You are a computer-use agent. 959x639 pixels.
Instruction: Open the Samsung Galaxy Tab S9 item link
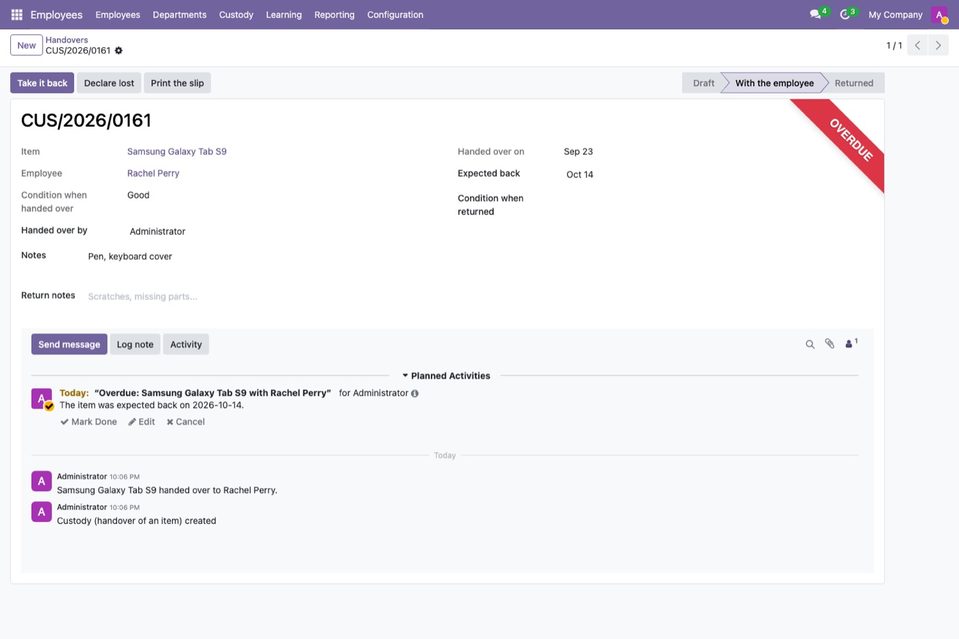(177, 152)
